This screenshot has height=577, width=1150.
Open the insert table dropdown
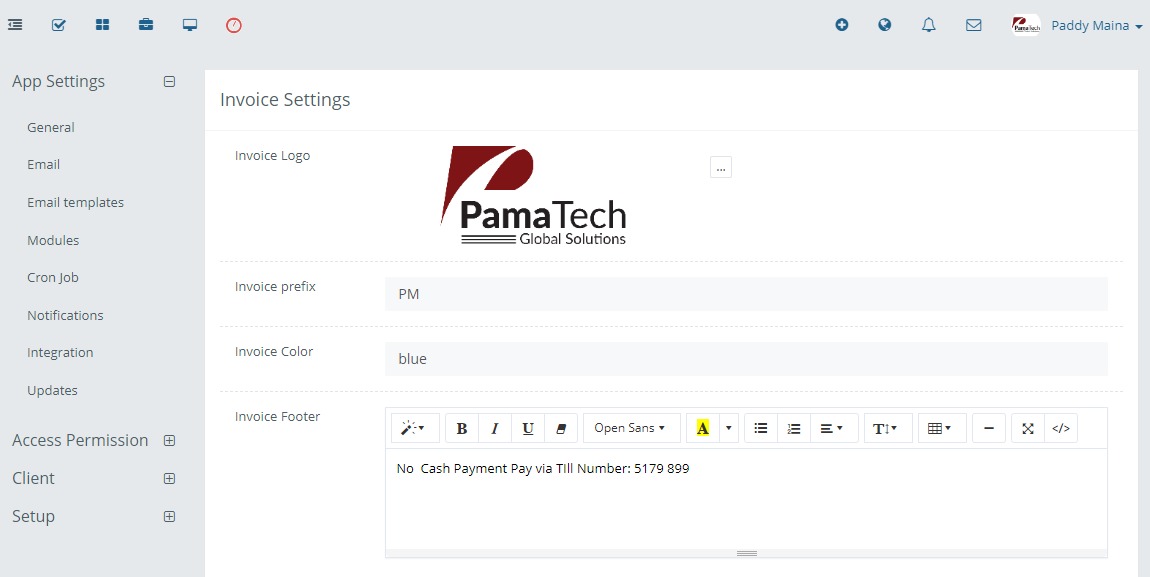tap(942, 428)
